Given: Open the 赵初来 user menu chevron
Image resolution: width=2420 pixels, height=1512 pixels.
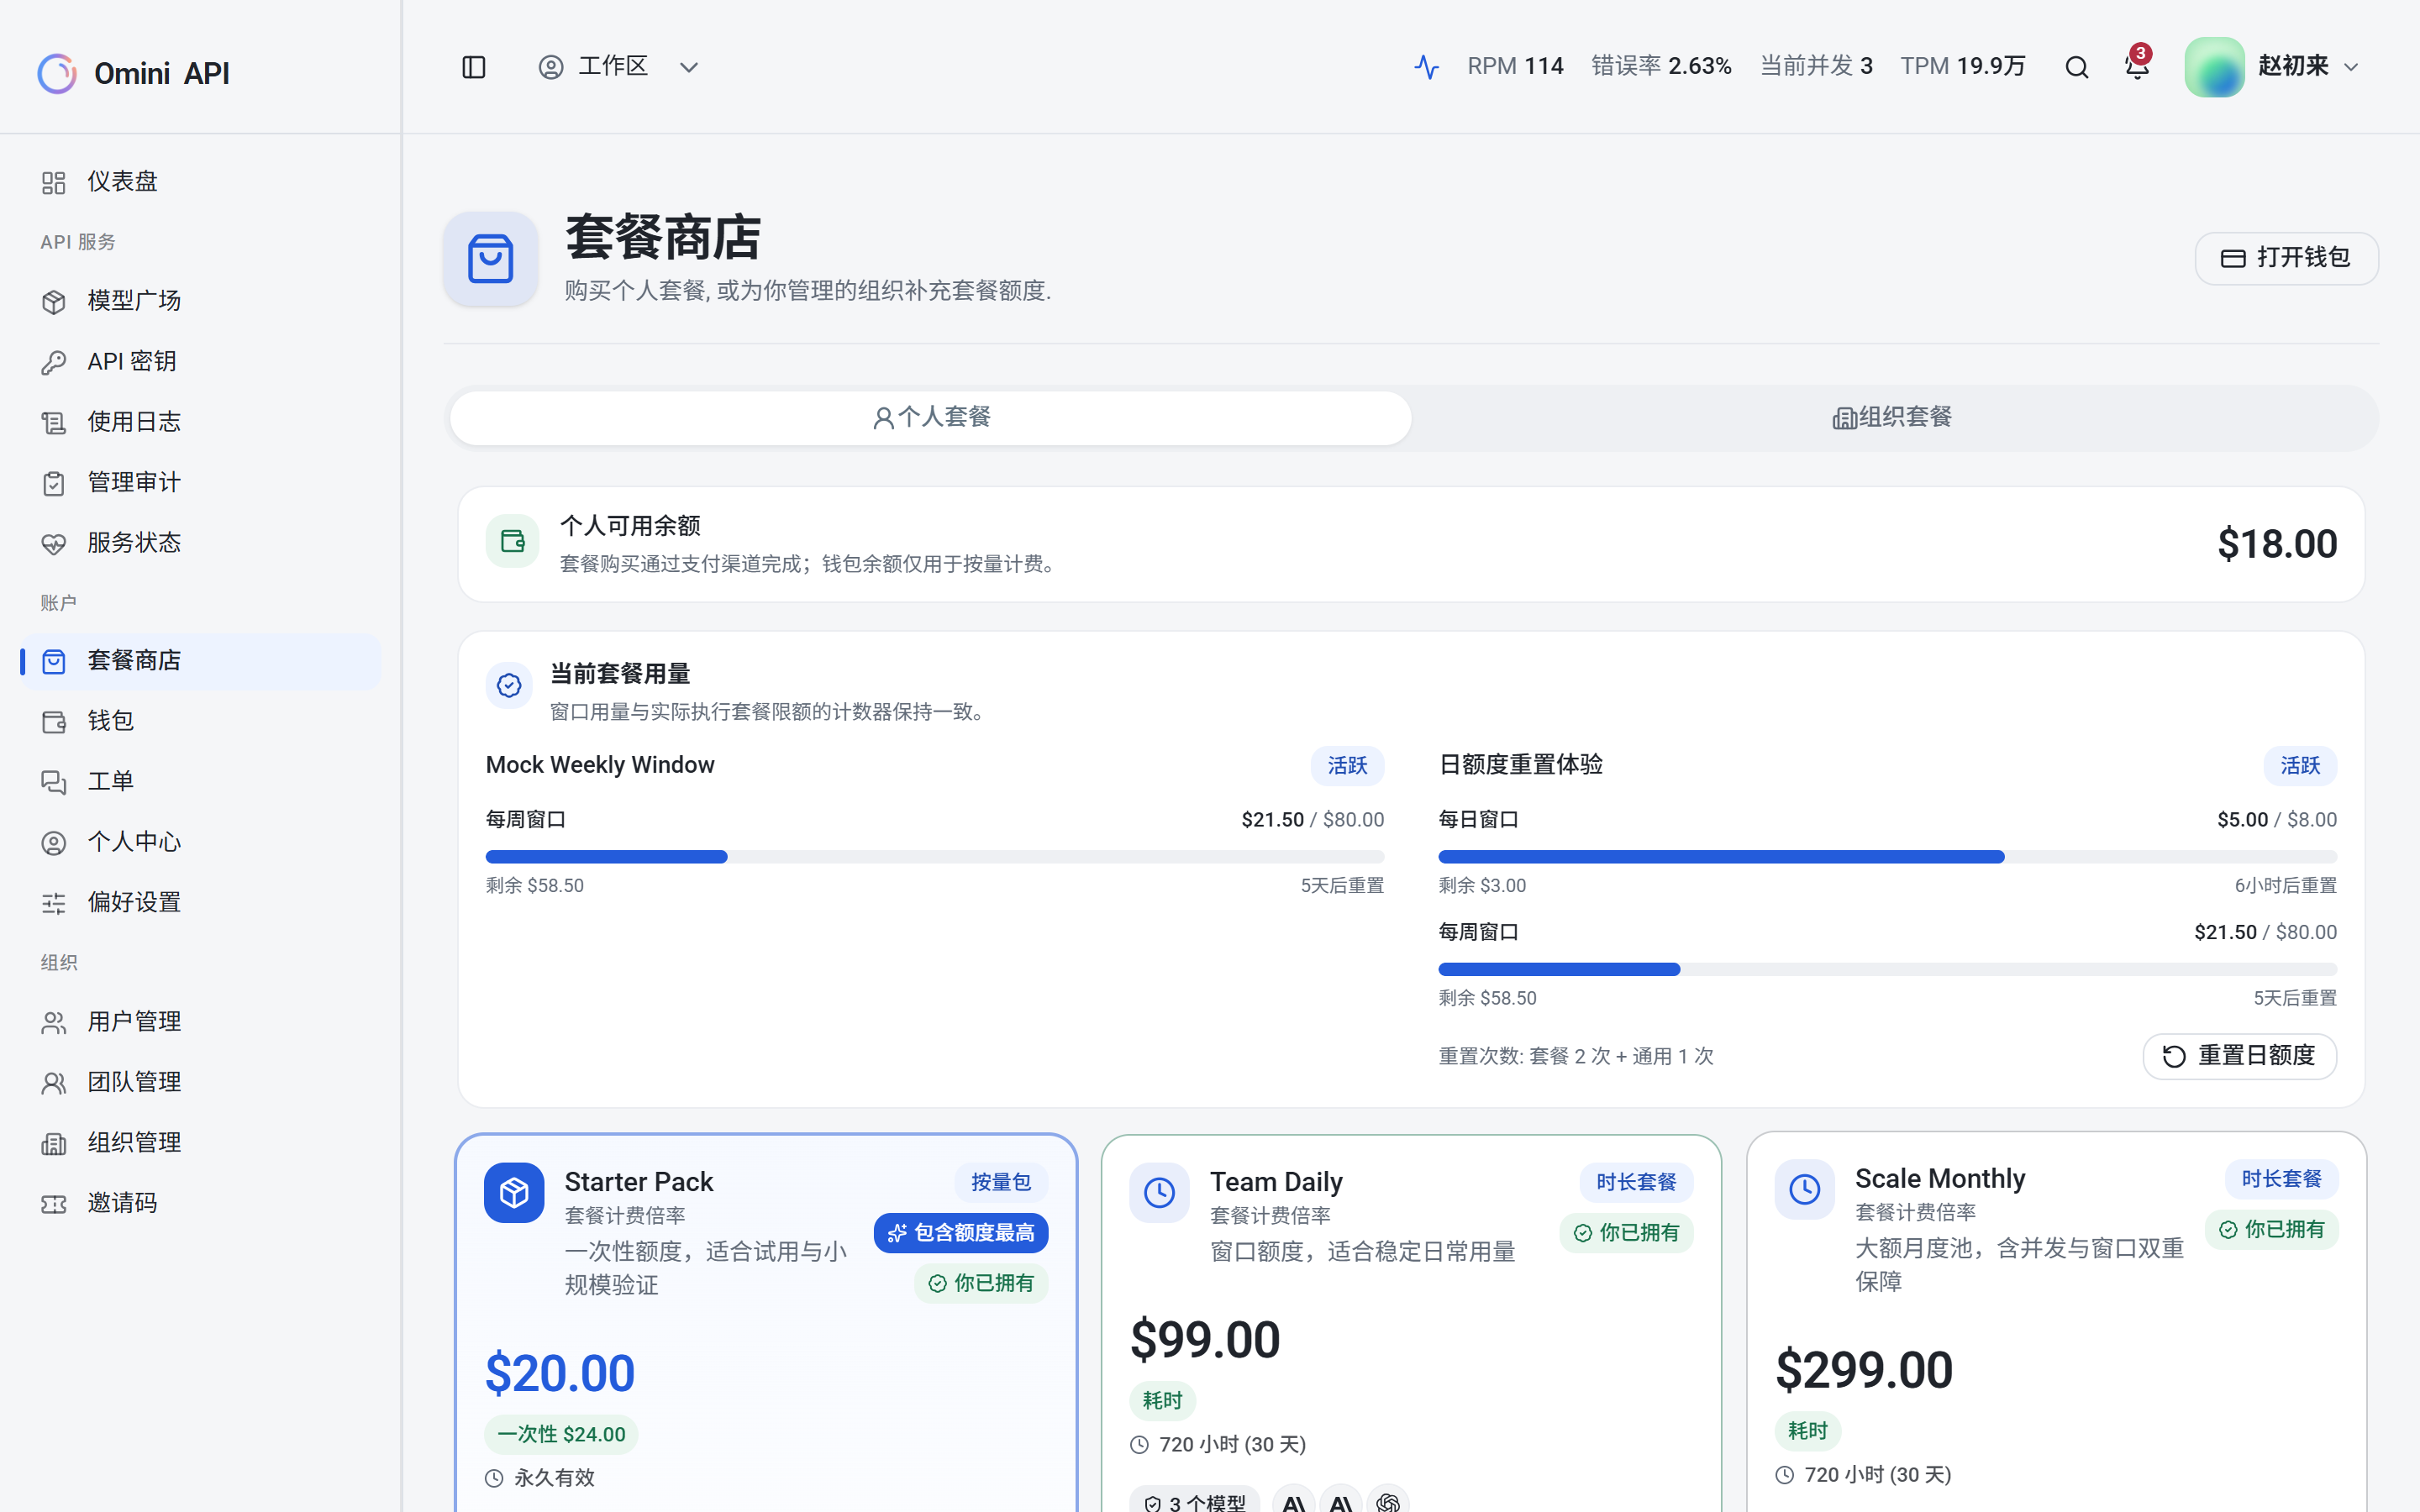Looking at the screenshot, I should [x=2351, y=67].
